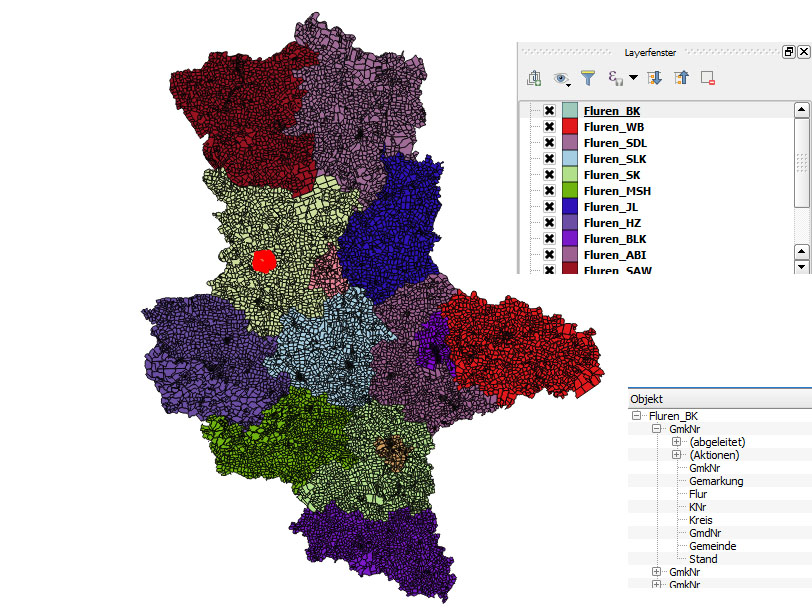Select the Fluren_BLK layer name
This screenshot has width=812, height=608.
(615, 239)
